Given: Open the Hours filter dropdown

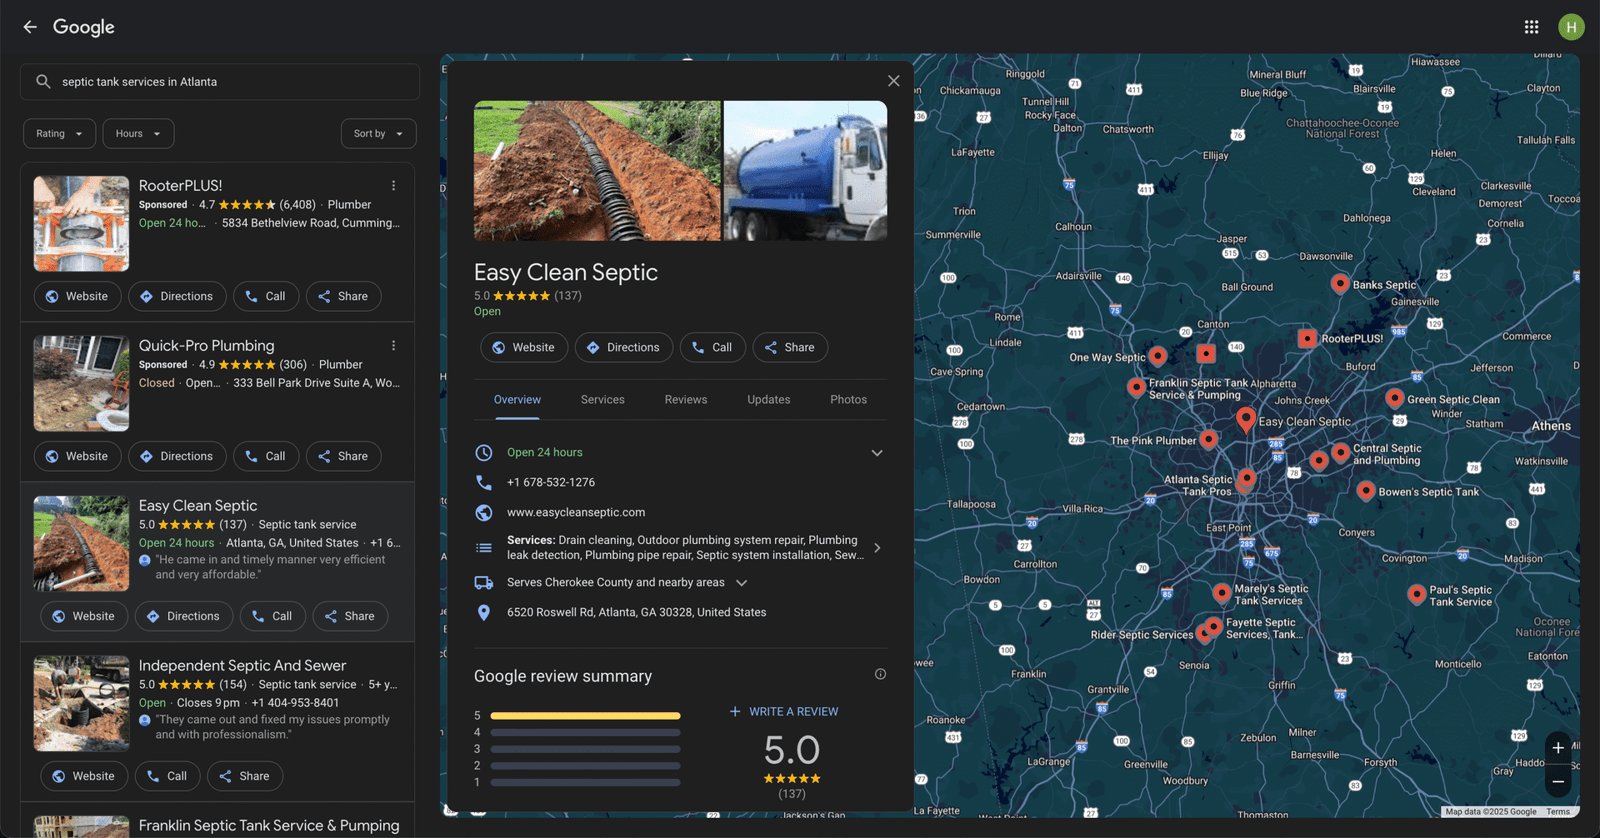Looking at the screenshot, I should pos(138,134).
